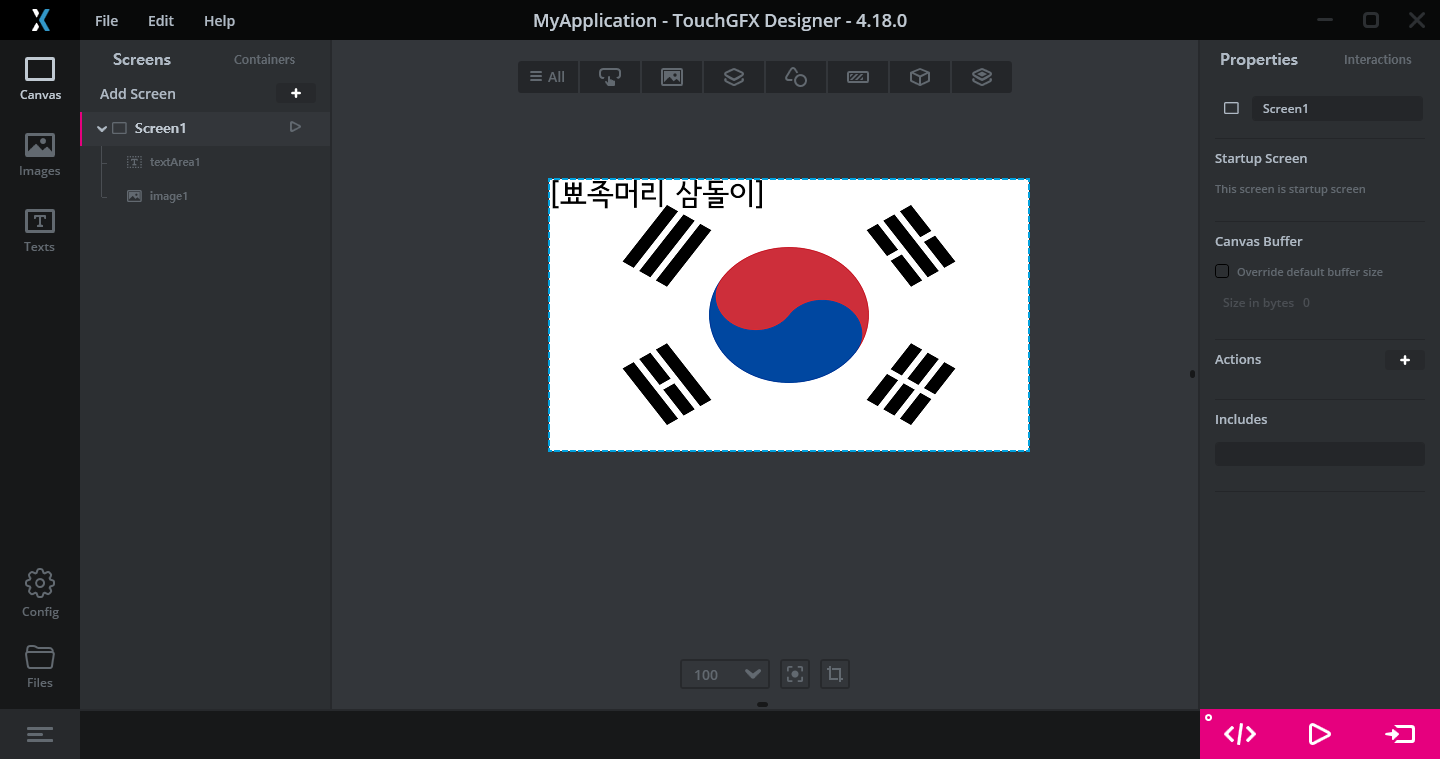The image size is (1440, 759).
Task: Open the Progress Indicators widget category icon
Action: (x=858, y=77)
